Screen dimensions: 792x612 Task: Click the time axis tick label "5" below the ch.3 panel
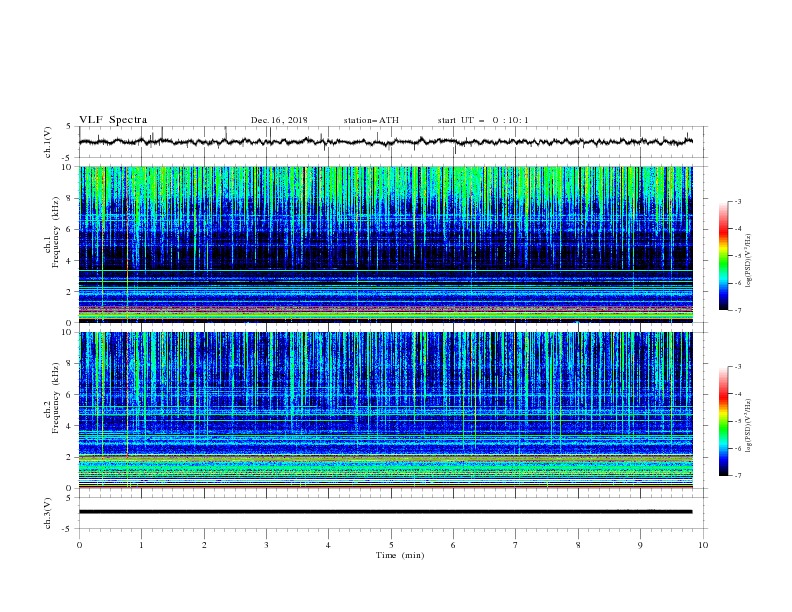pos(391,545)
